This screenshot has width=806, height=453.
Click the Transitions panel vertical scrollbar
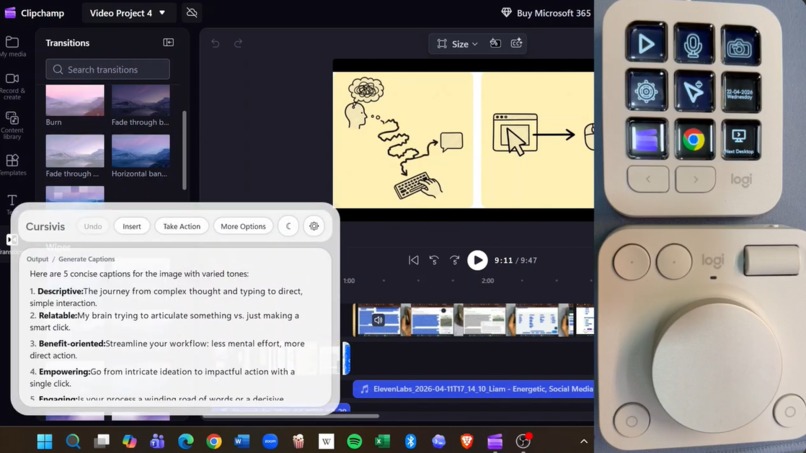pyautogui.click(x=184, y=149)
